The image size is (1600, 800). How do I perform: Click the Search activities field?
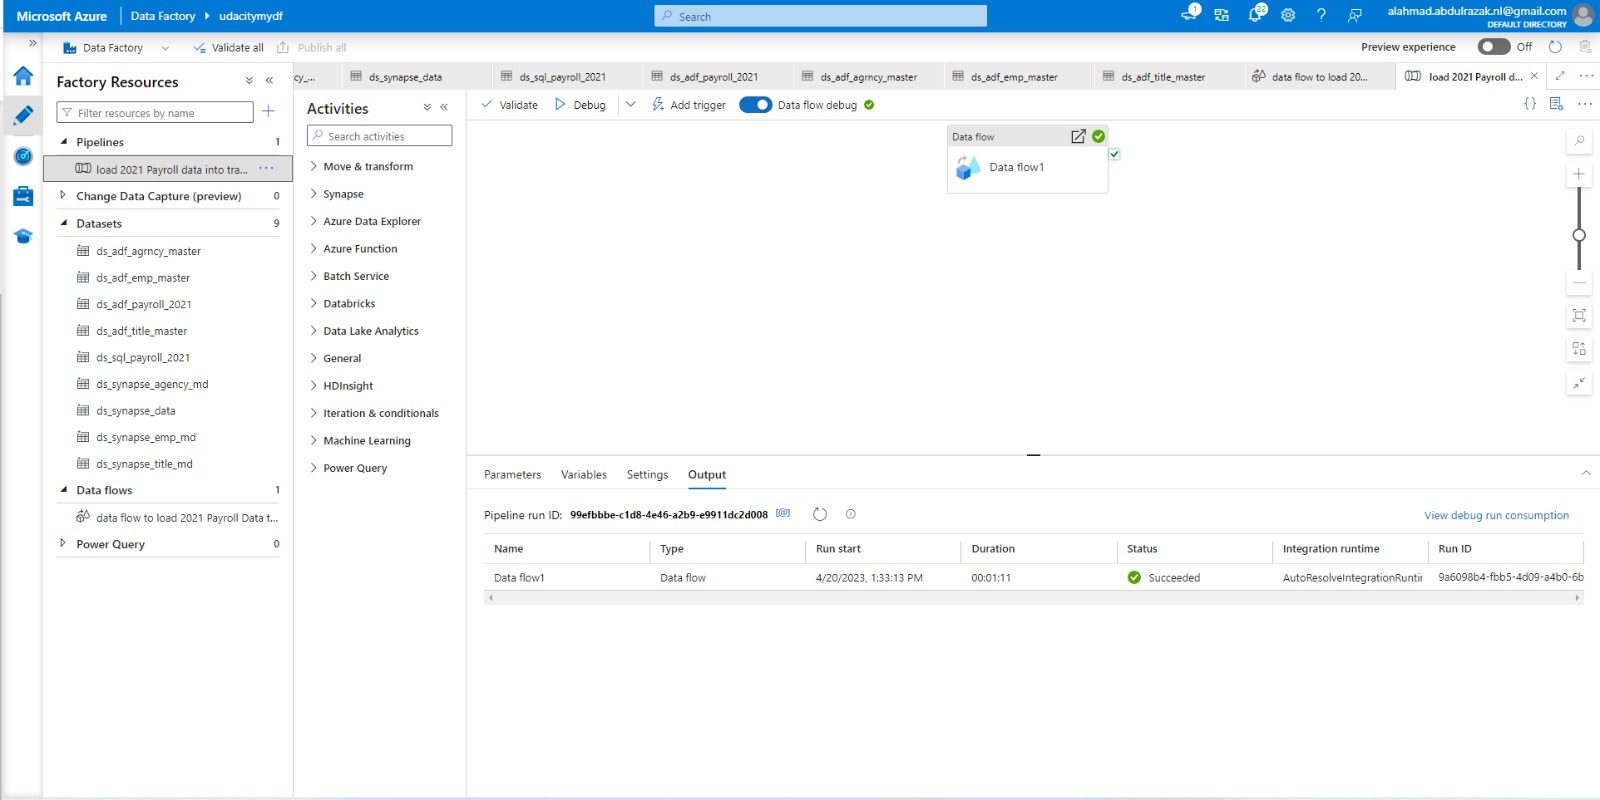click(379, 136)
